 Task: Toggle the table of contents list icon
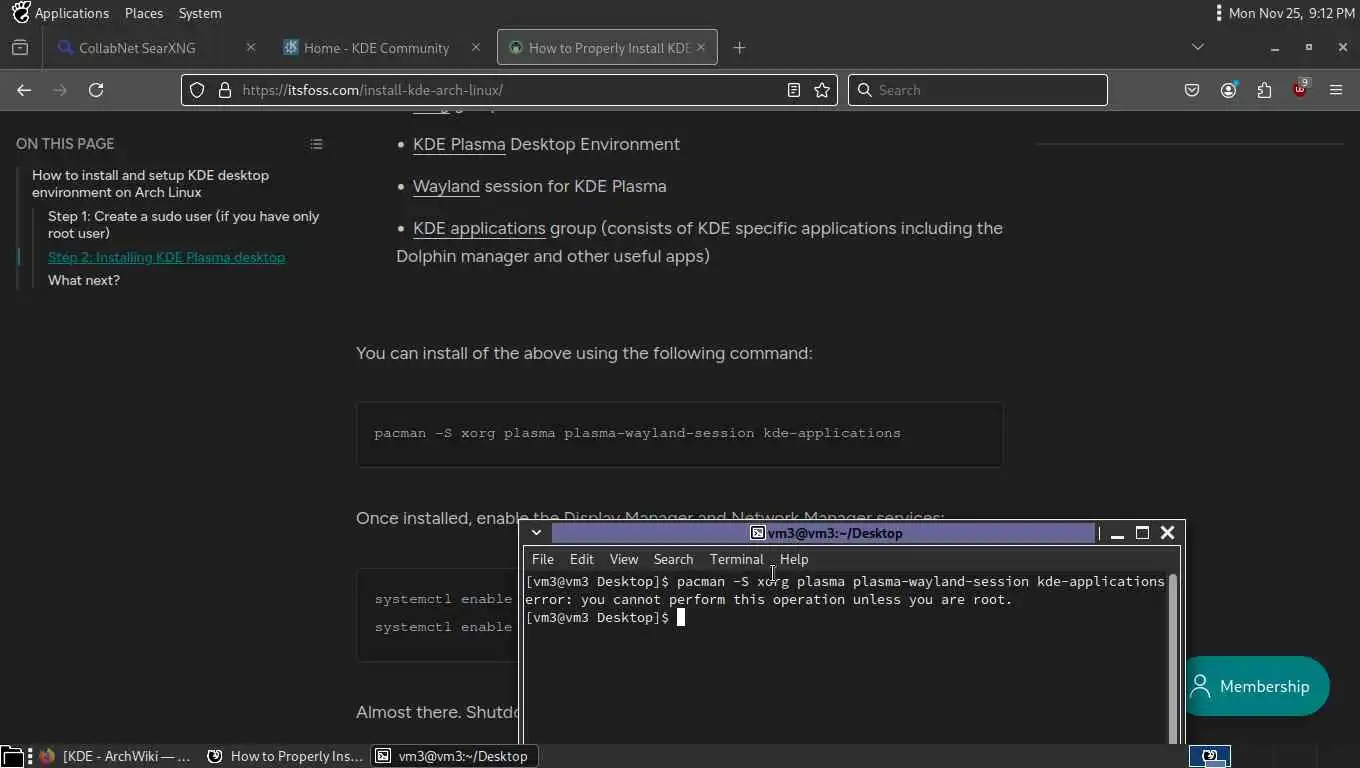click(x=316, y=144)
